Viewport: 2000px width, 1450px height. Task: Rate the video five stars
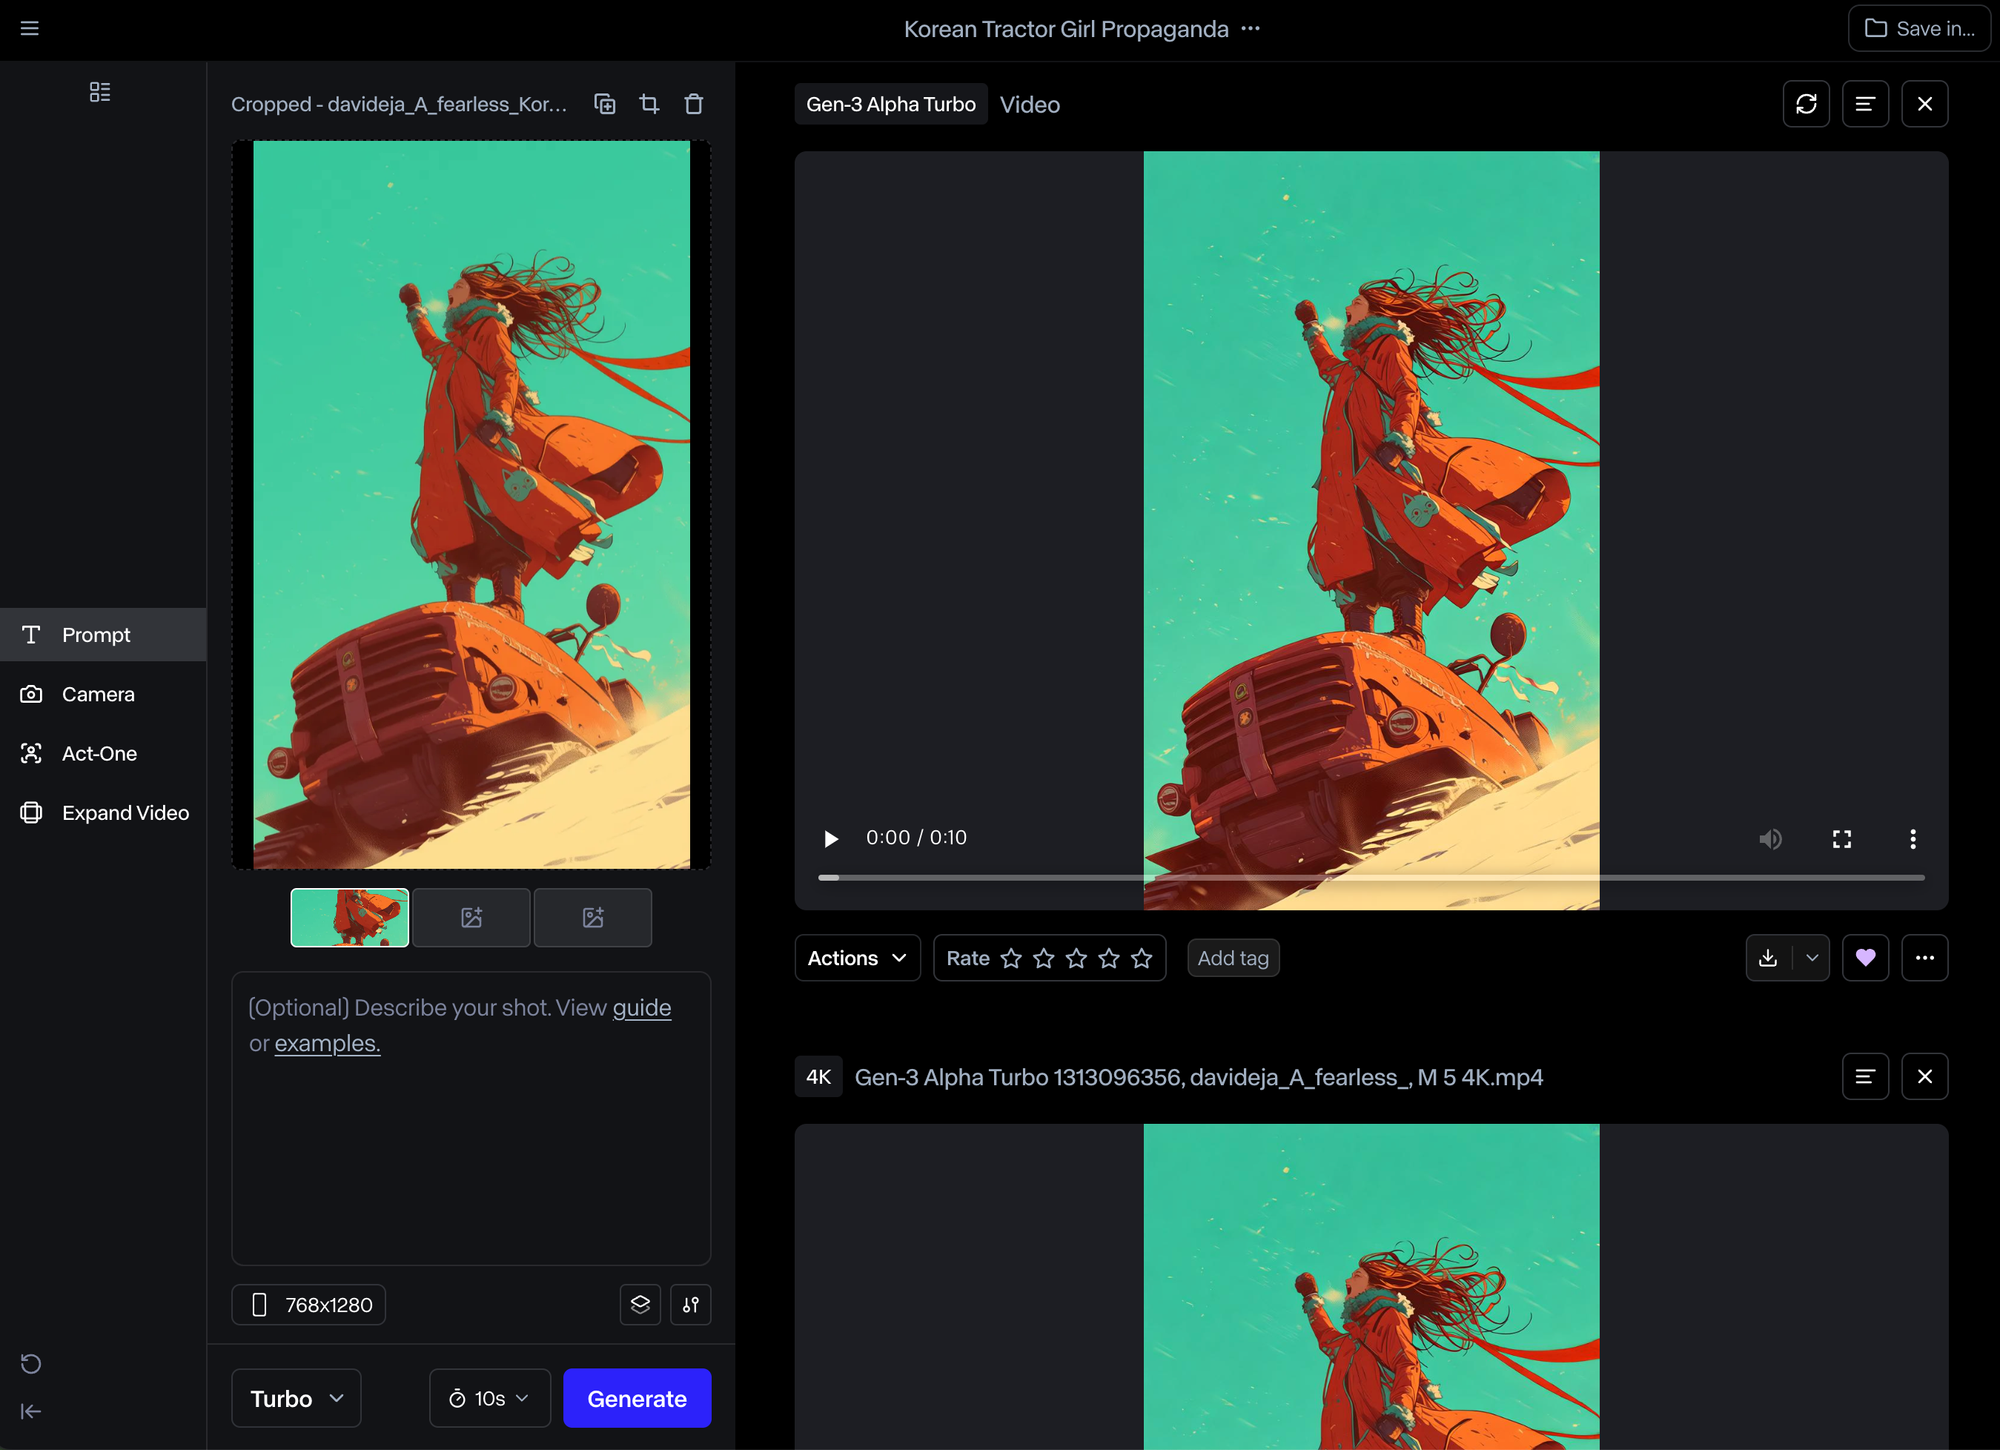click(1141, 958)
